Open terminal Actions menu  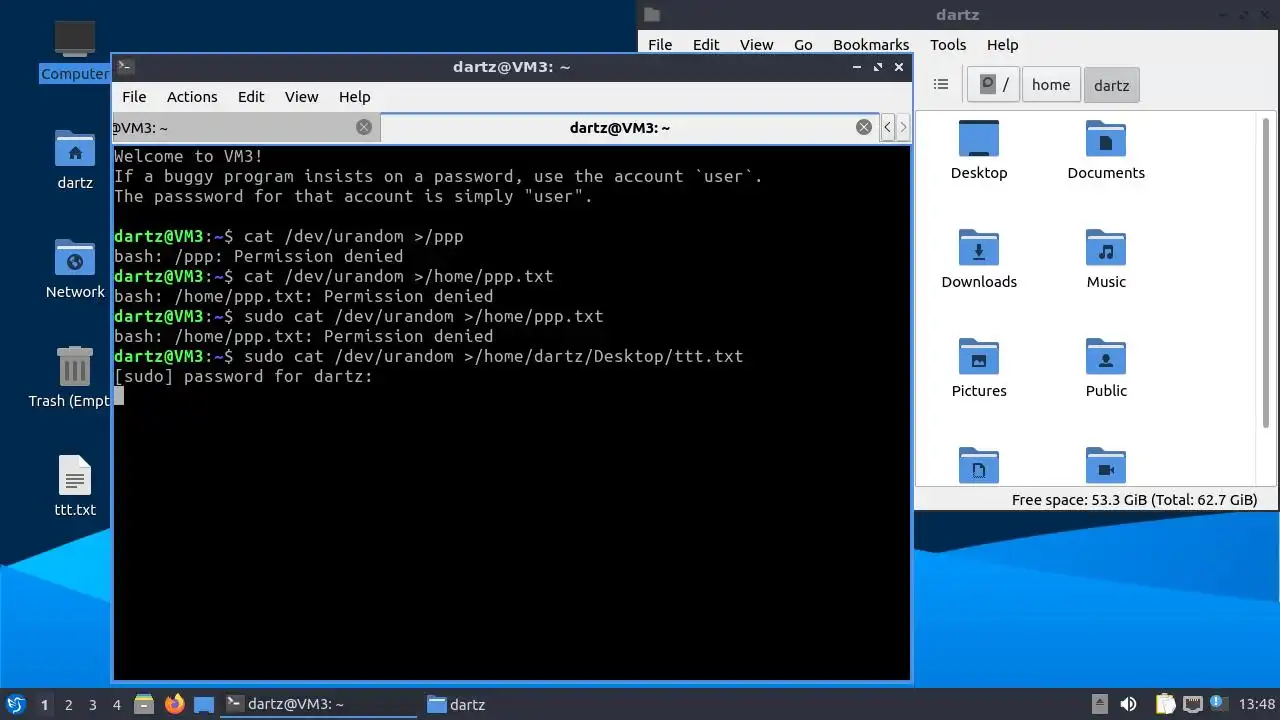coord(192,97)
